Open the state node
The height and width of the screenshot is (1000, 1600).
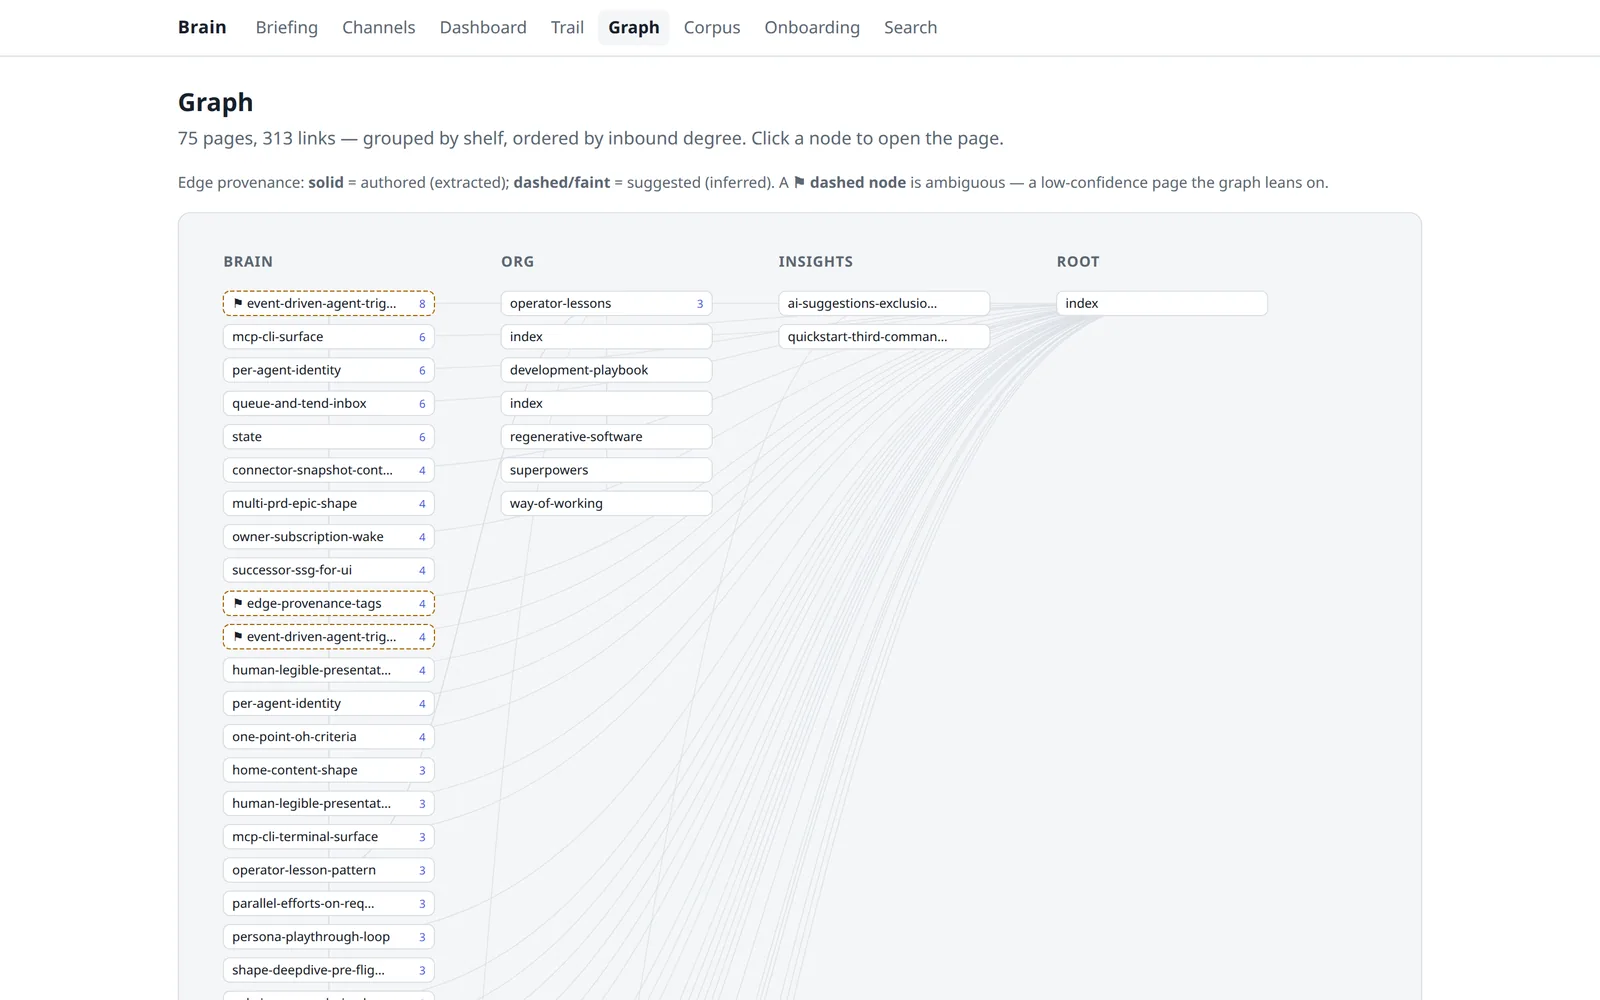pyautogui.click(x=329, y=437)
